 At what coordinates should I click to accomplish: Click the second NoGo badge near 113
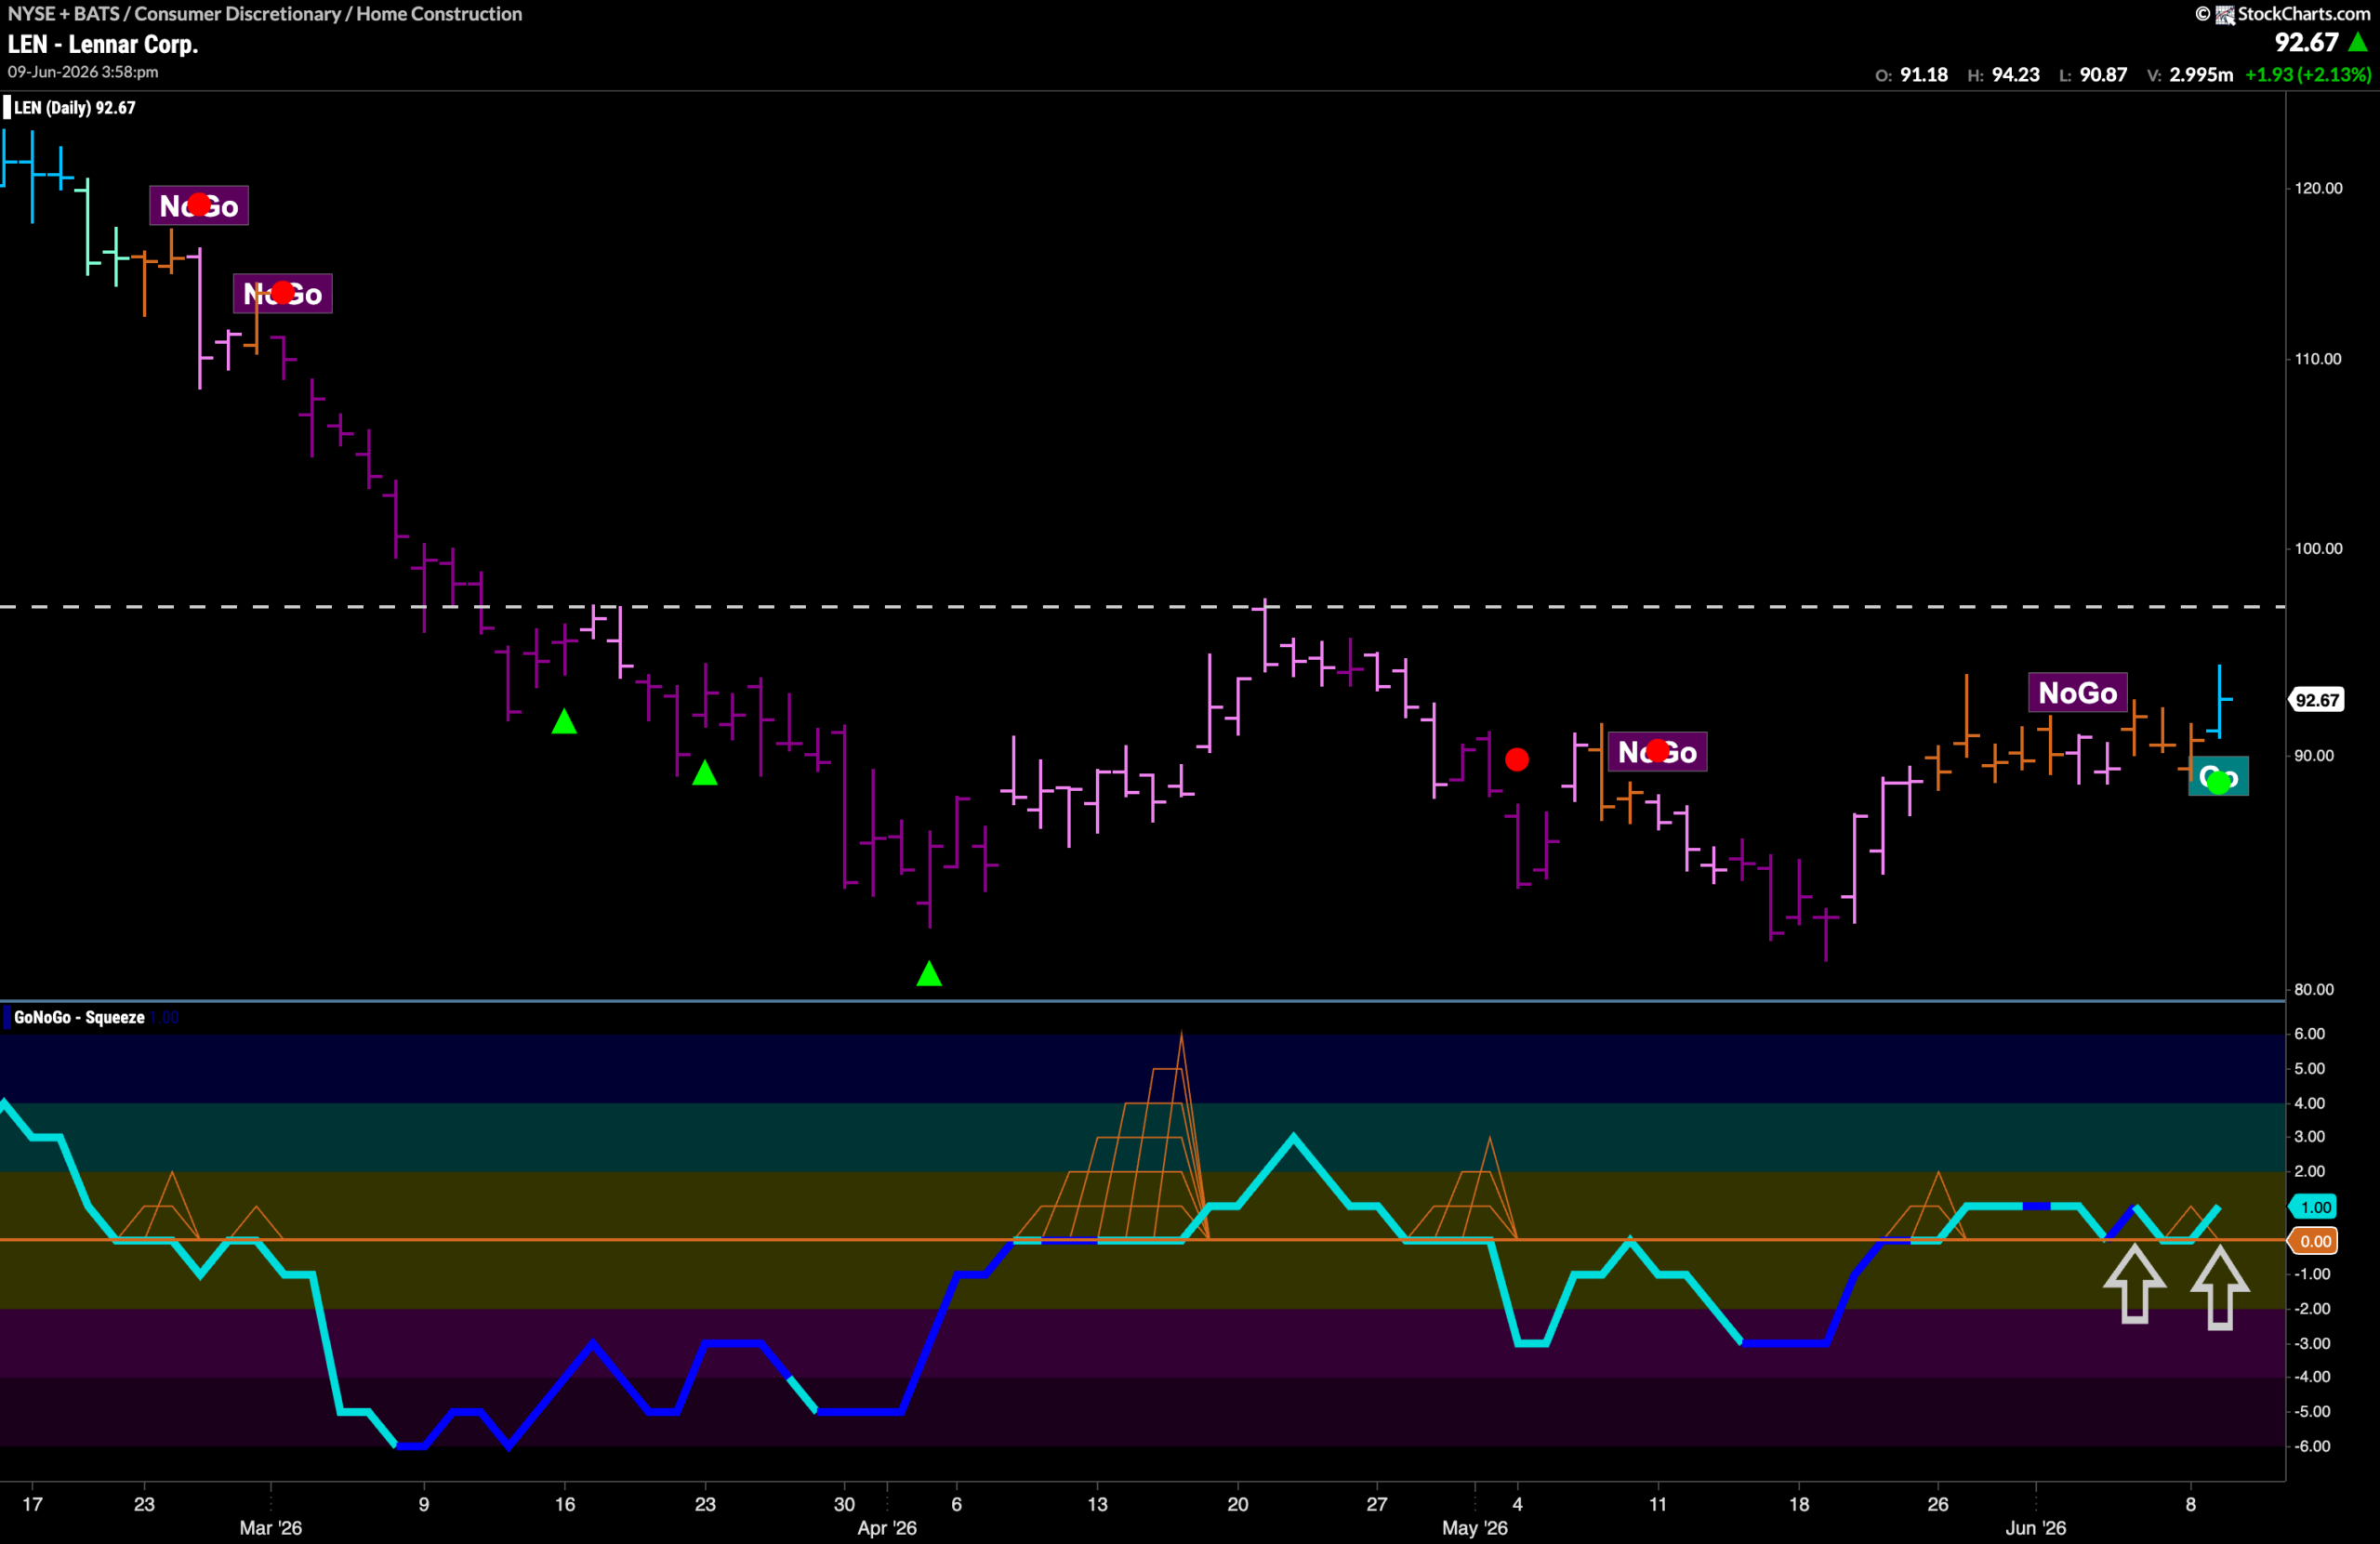pos(283,294)
